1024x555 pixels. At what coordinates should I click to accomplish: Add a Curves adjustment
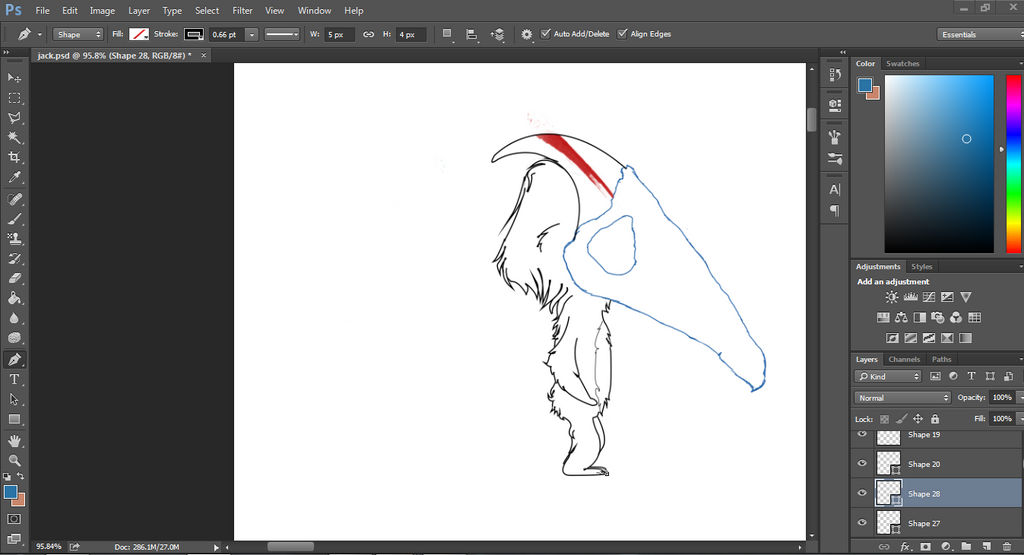coord(929,297)
